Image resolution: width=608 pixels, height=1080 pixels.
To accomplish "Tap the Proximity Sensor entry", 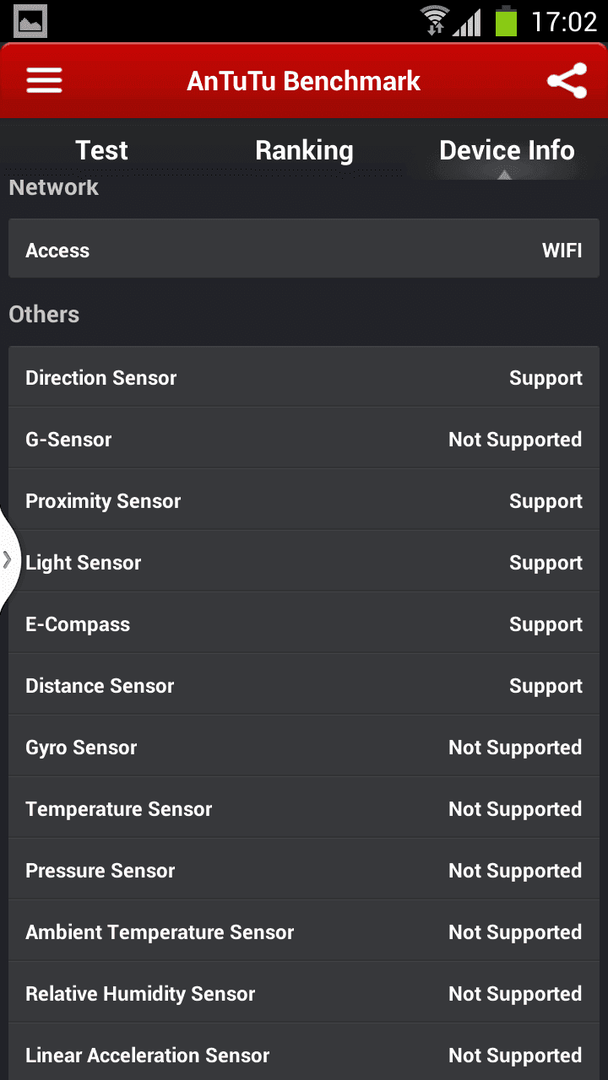I will 304,501.
